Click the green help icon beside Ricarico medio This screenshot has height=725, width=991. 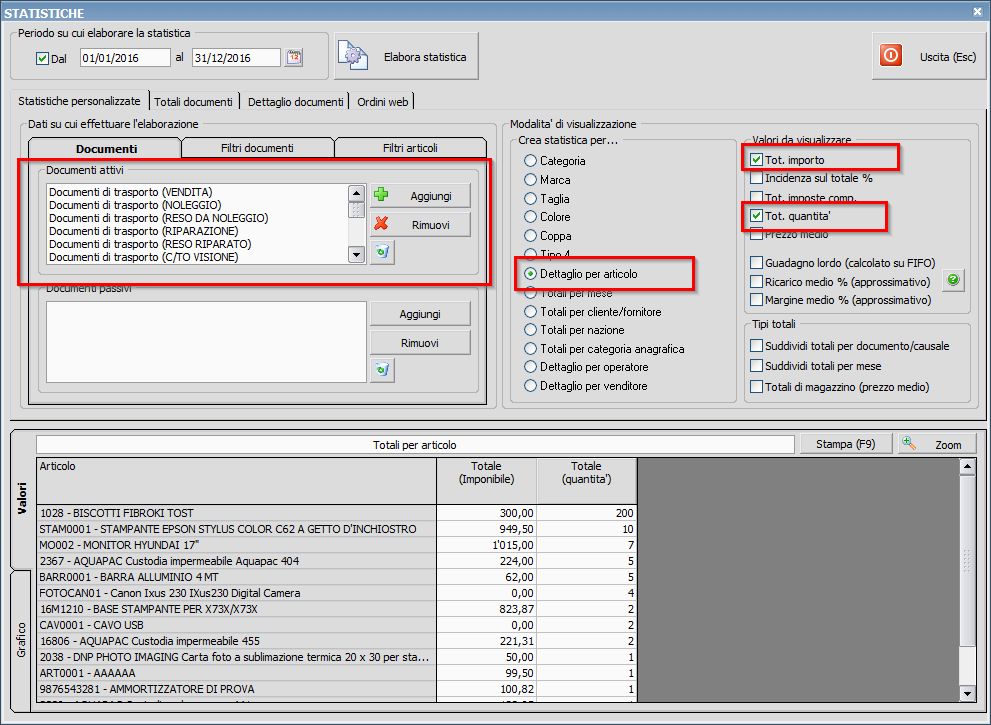pos(954,281)
